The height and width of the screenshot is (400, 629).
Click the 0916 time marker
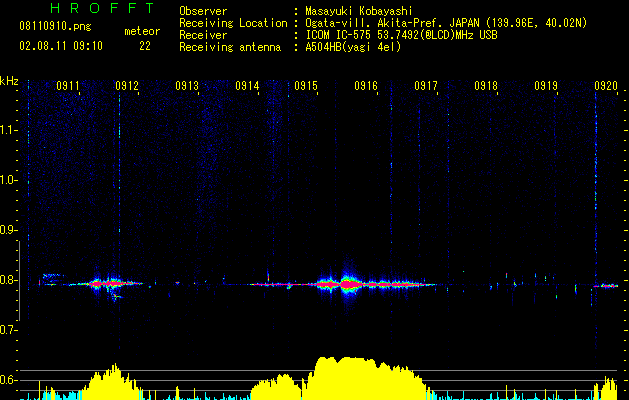coord(366,86)
